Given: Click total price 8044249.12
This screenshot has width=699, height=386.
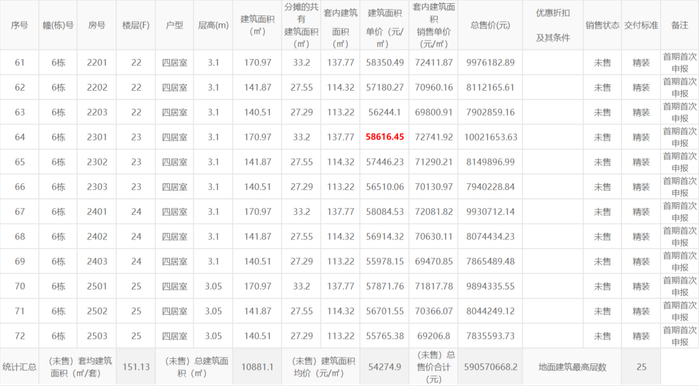Looking at the screenshot, I should coord(490,312).
